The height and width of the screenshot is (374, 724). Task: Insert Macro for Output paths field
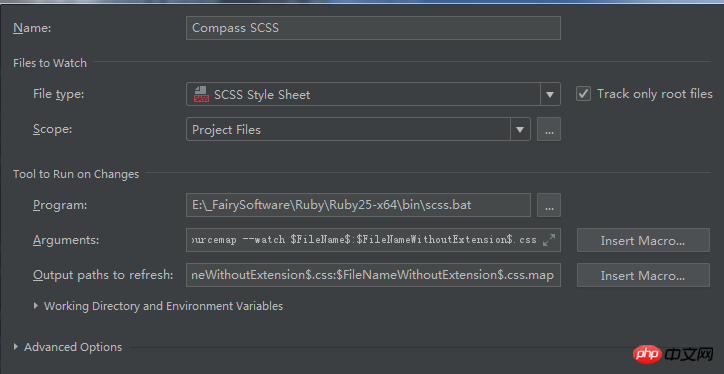[x=643, y=276]
